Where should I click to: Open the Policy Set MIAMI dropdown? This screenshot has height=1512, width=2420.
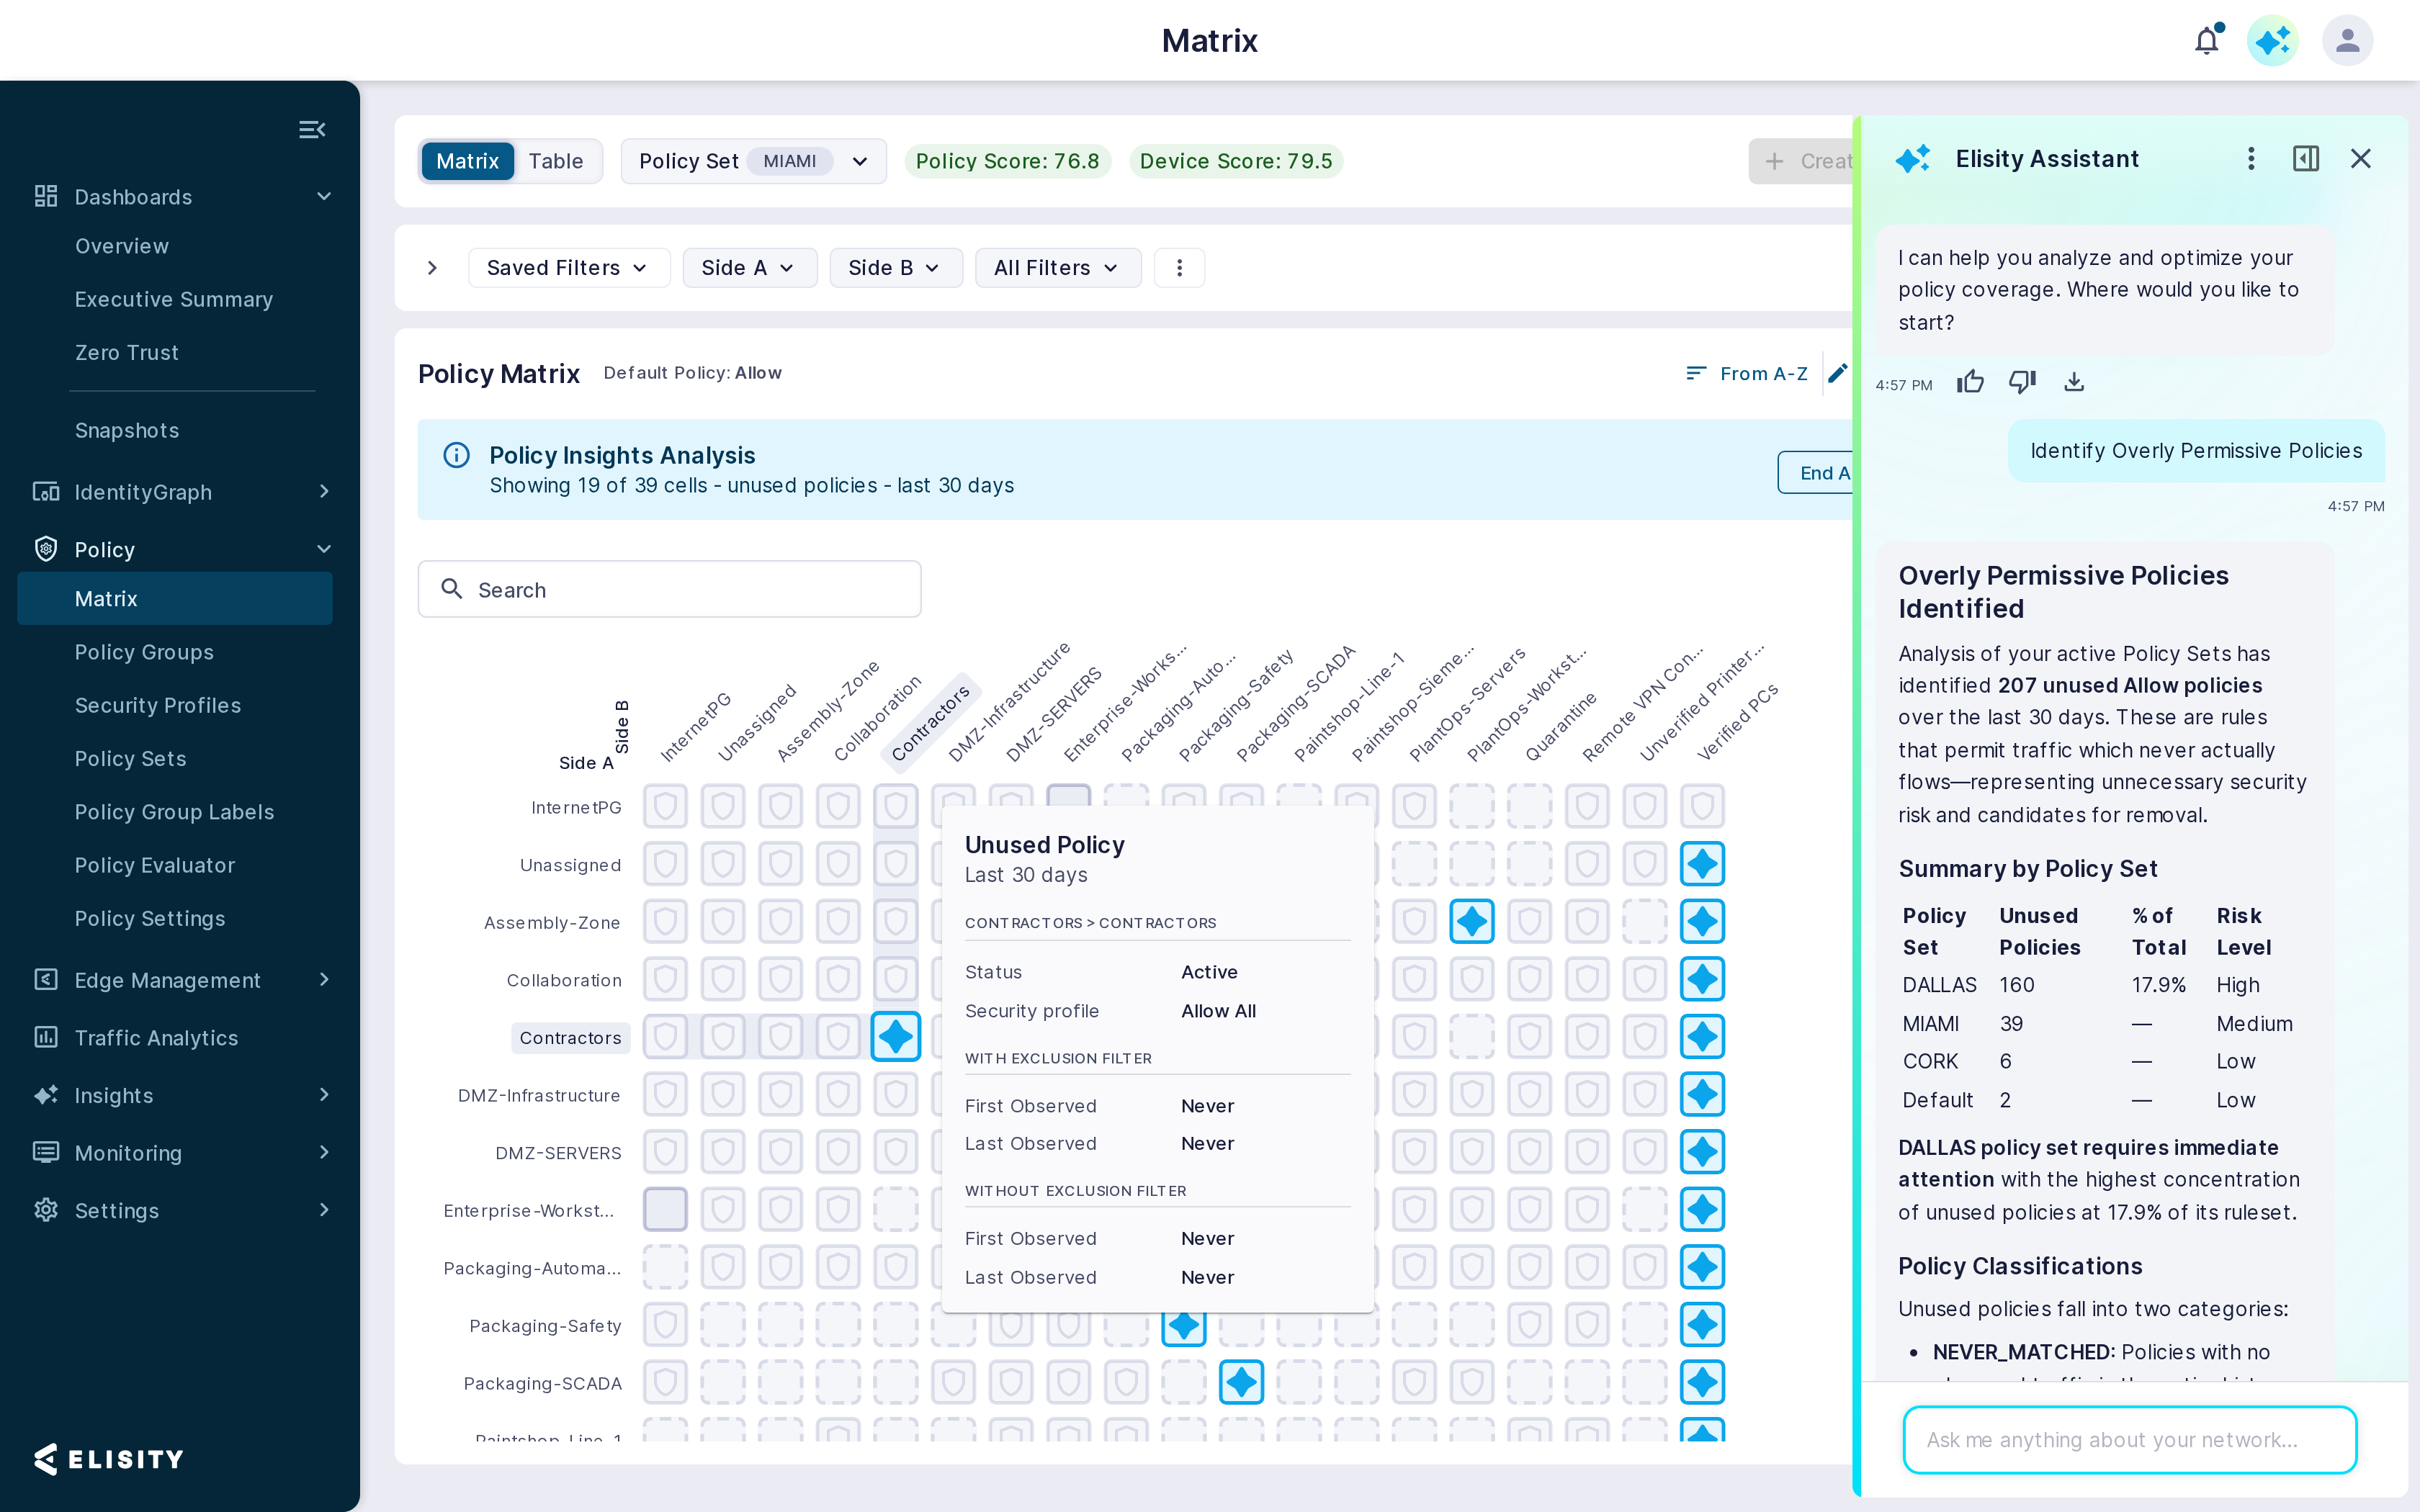tap(754, 161)
